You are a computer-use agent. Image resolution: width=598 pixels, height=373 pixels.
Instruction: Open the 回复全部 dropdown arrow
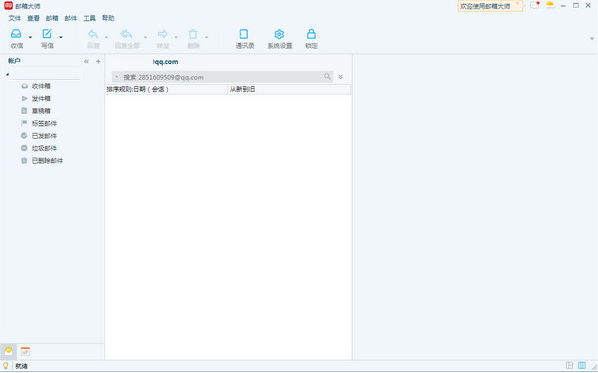pyautogui.click(x=145, y=37)
